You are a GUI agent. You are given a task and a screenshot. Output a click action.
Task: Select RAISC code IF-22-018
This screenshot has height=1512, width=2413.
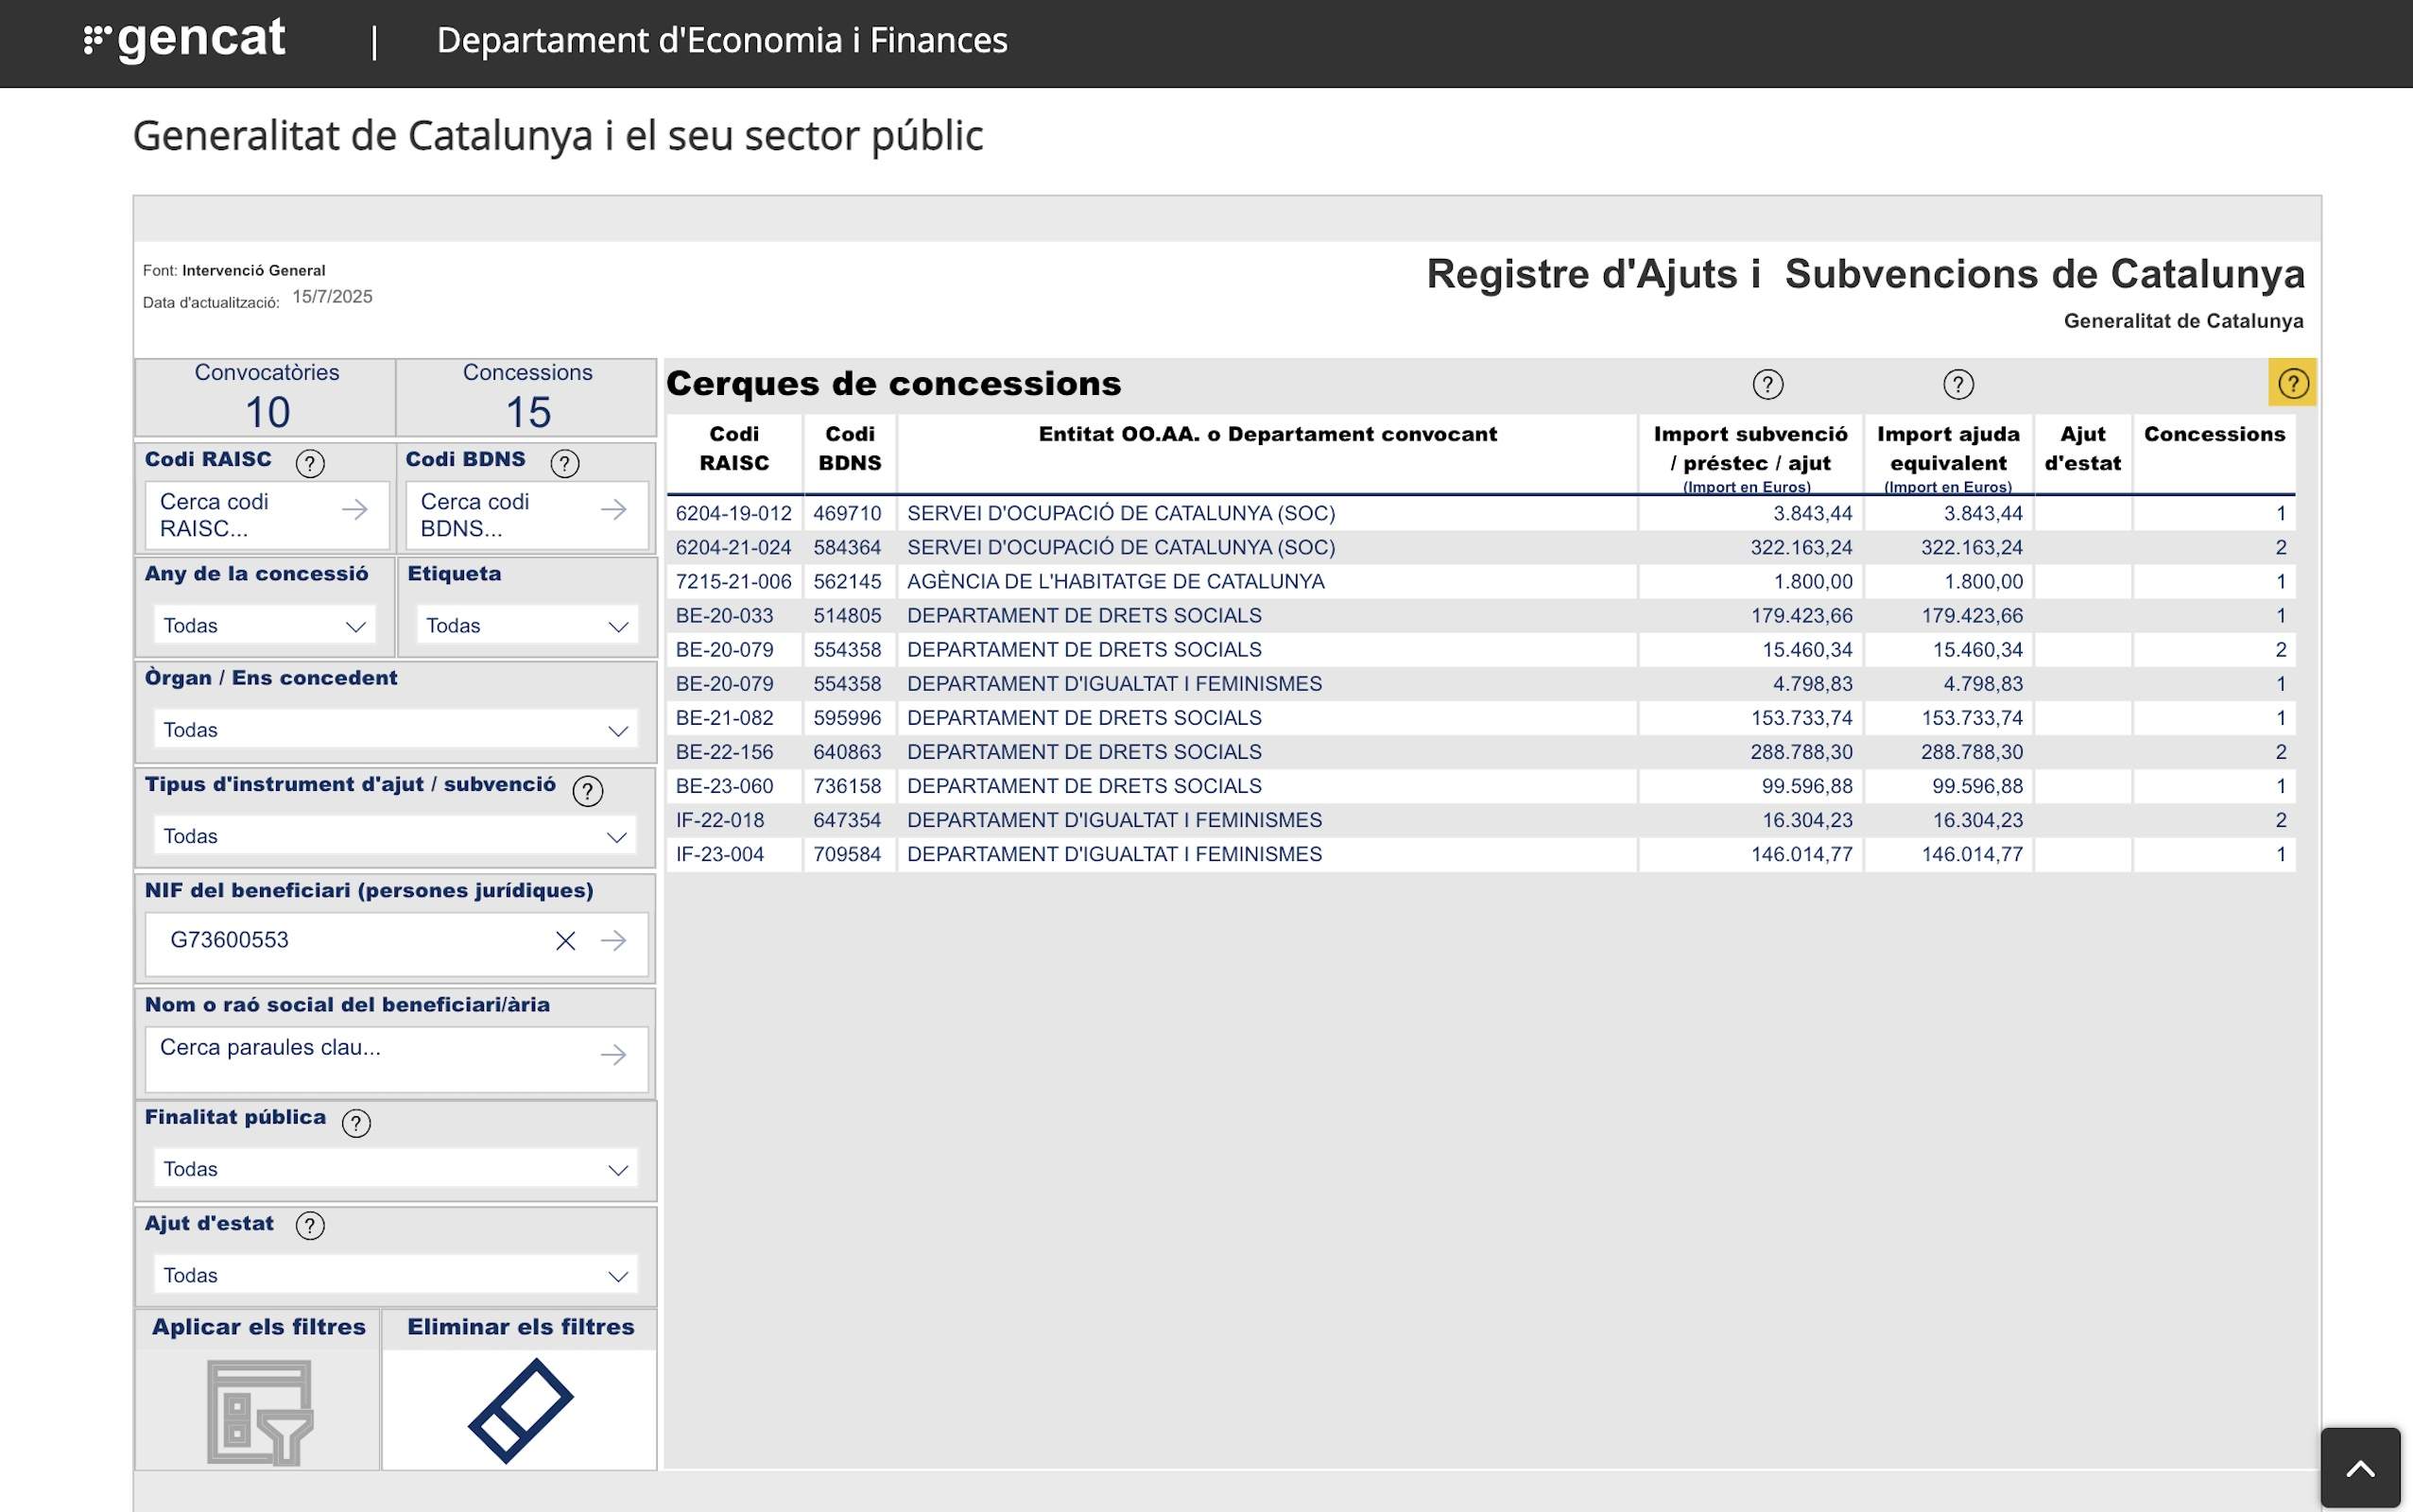[x=720, y=820]
